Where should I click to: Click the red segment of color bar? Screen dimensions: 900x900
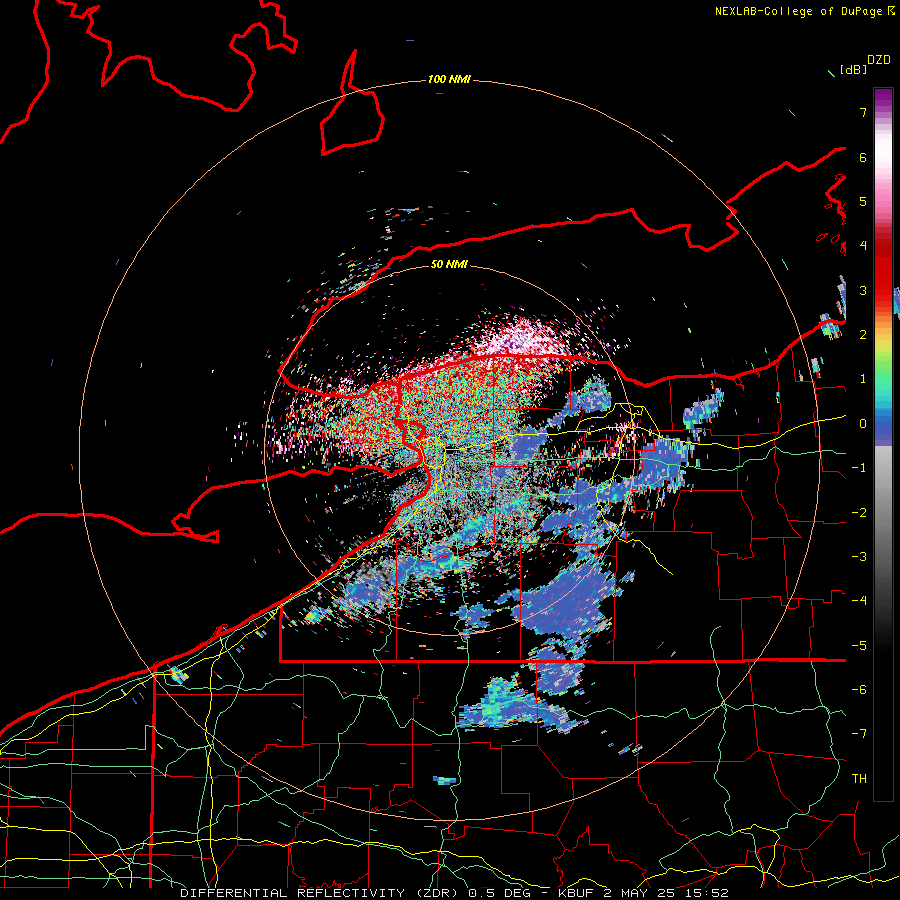[x=883, y=270]
